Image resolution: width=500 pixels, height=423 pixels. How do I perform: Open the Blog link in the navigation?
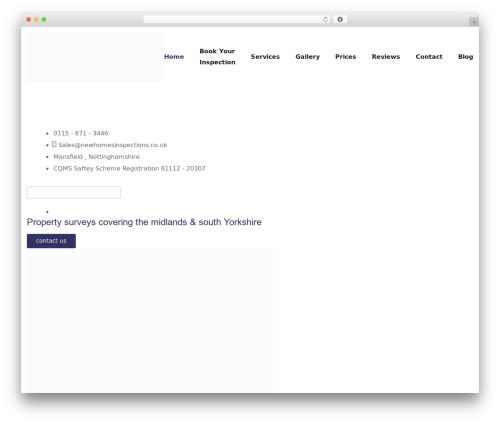point(465,57)
